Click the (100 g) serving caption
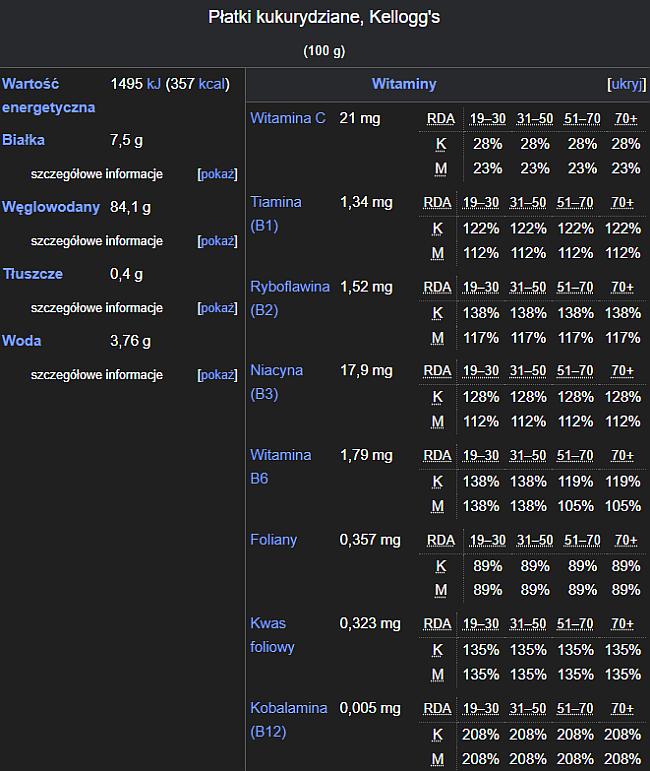Screen dimensions: 650x771 coord(324,51)
